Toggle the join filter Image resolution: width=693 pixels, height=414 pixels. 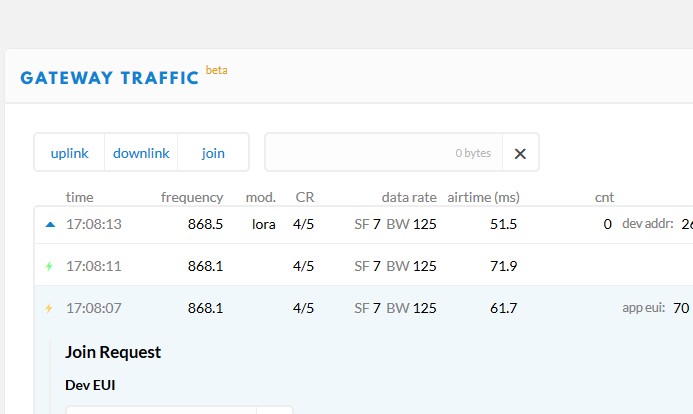(213, 153)
